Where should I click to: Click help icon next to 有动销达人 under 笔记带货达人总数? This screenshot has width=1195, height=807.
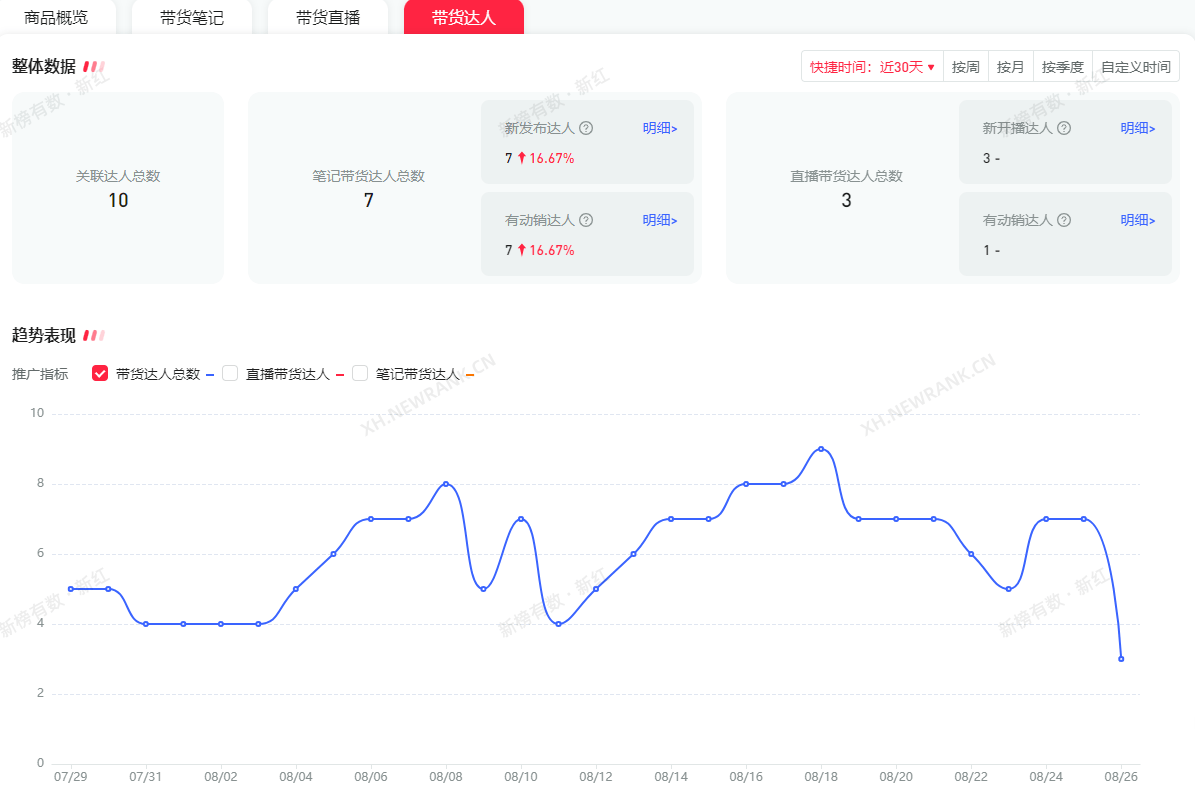point(586,220)
